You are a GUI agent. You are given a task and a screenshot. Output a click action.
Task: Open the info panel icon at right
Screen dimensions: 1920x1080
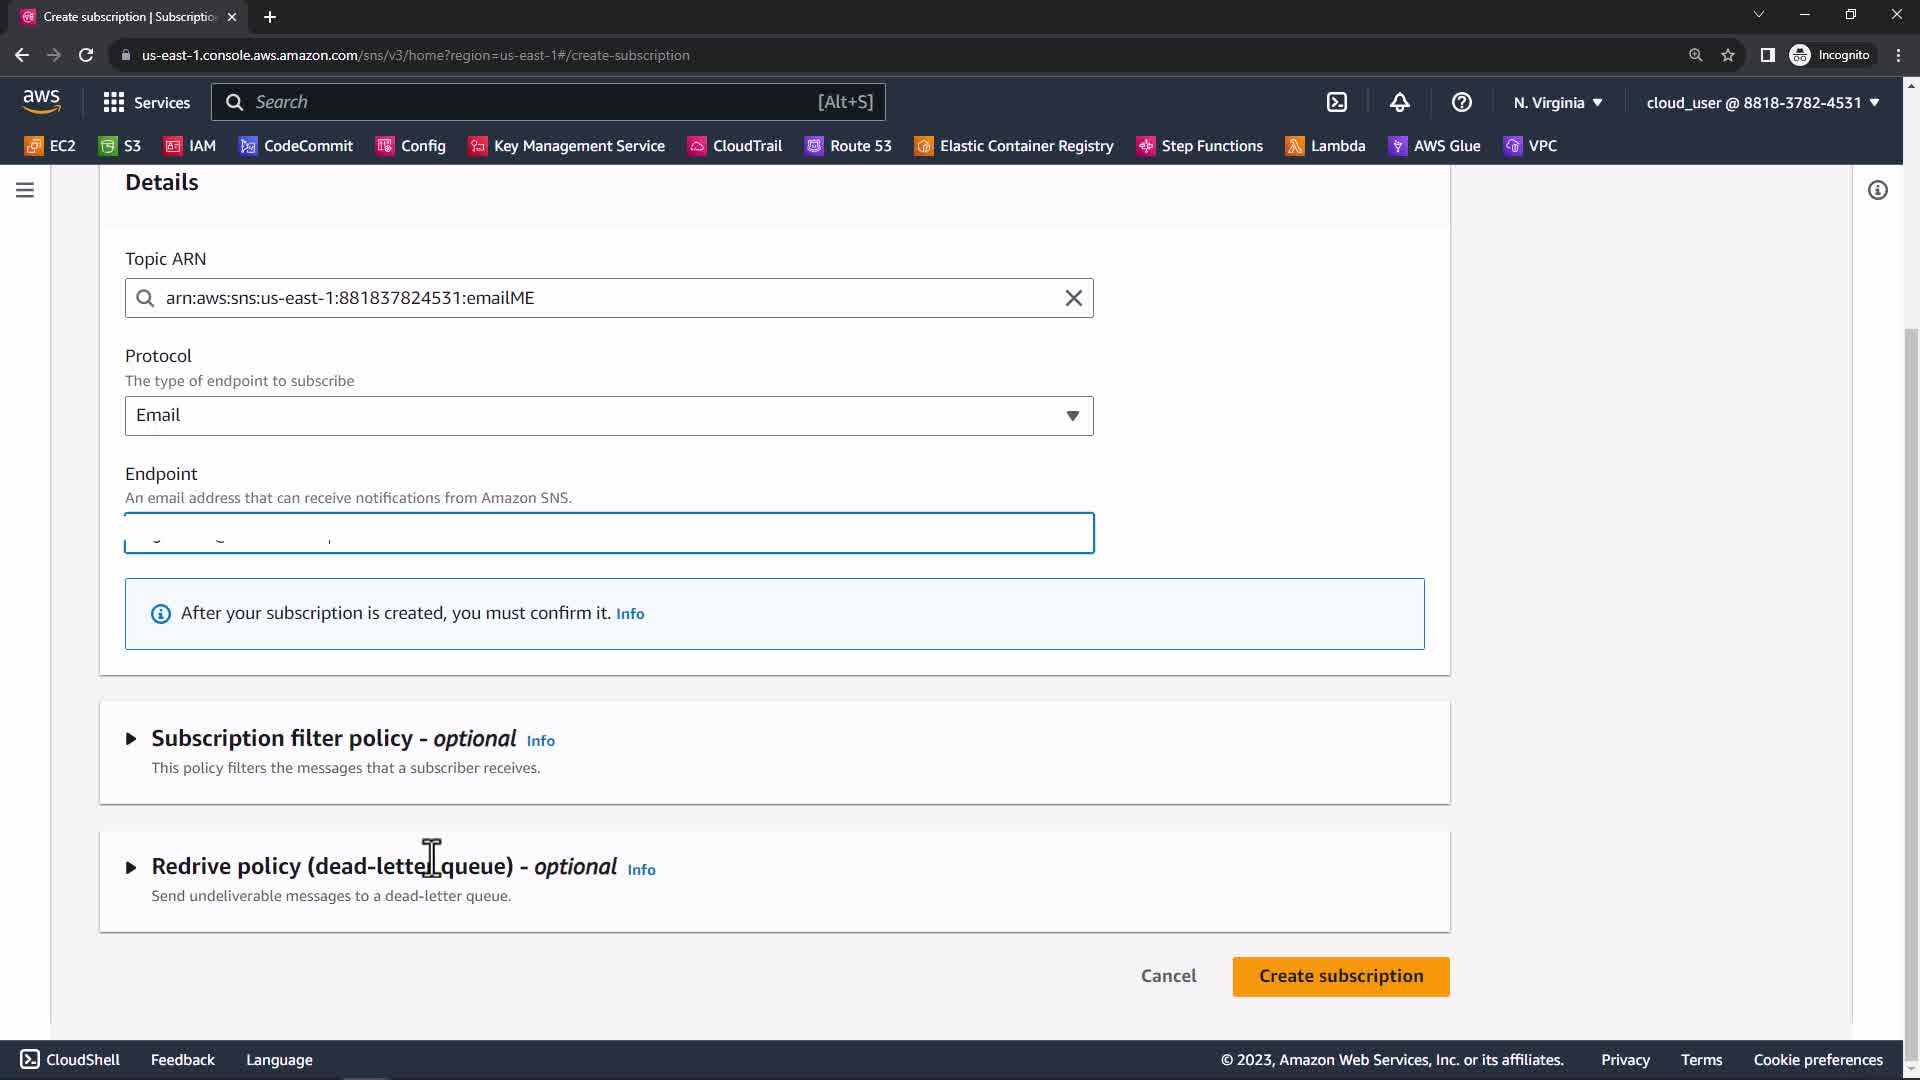pyautogui.click(x=1877, y=190)
